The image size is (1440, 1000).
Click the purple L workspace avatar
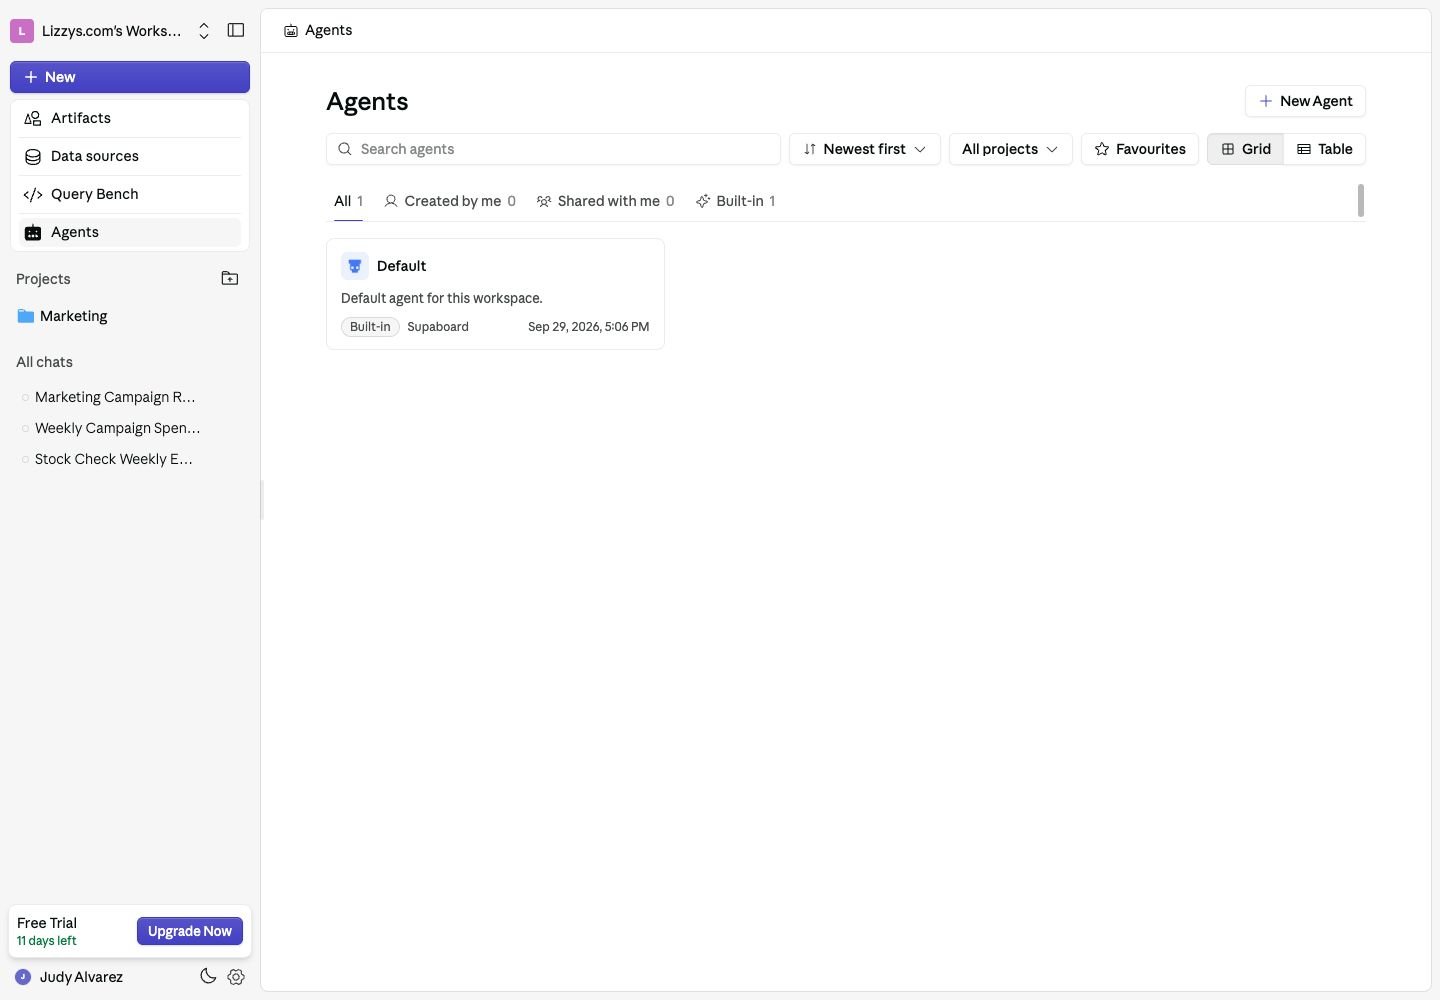tap(22, 31)
